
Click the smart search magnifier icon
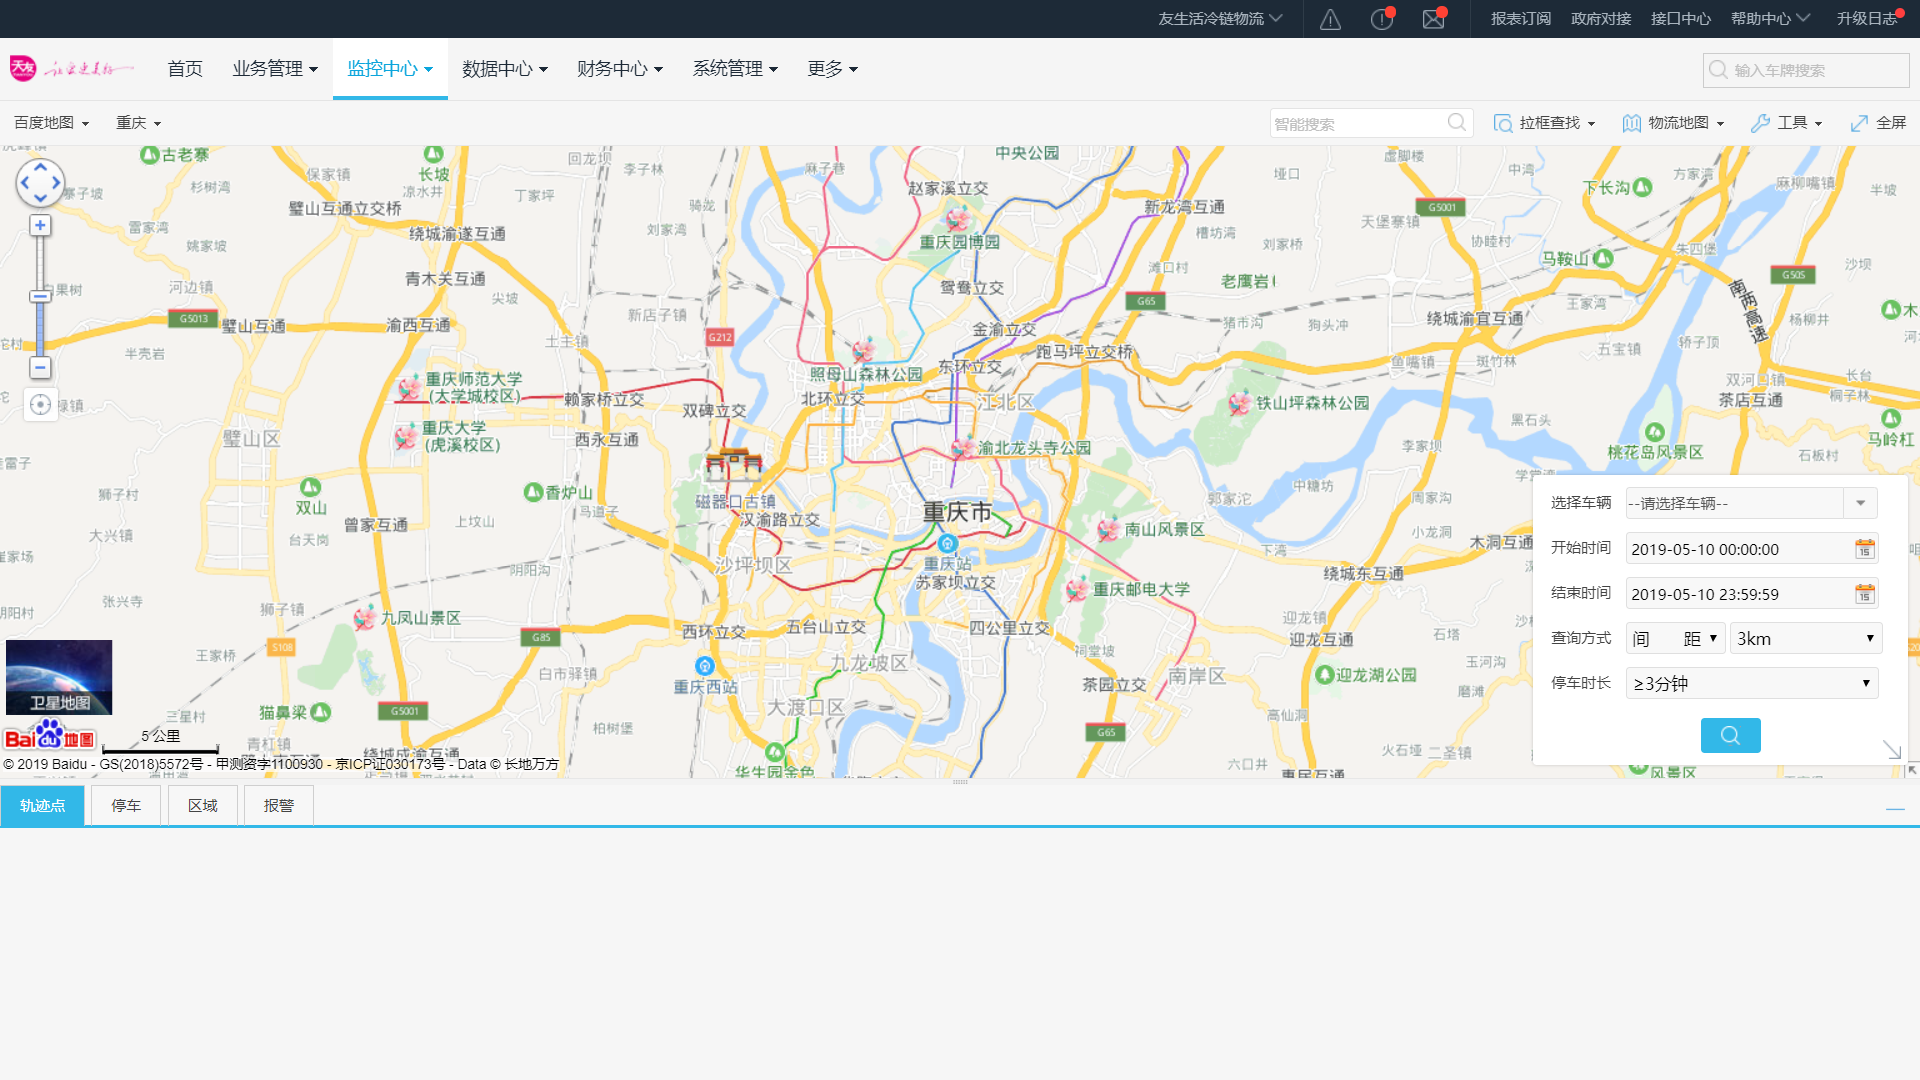[1457, 123]
